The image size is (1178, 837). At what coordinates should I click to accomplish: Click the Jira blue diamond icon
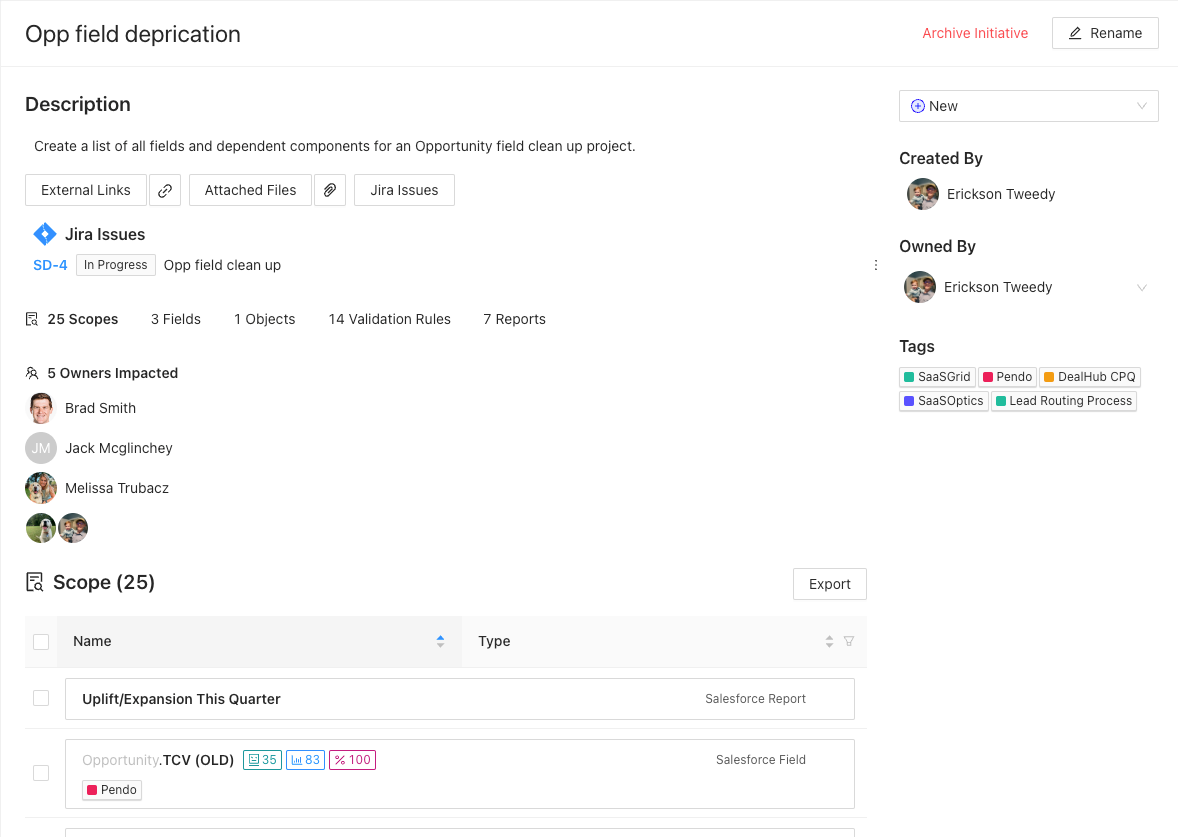pos(44,233)
